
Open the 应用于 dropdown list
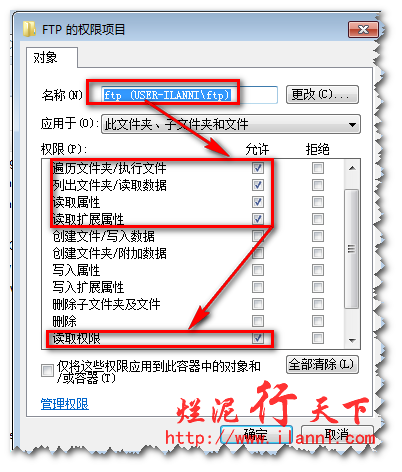[x=231, y=124]
